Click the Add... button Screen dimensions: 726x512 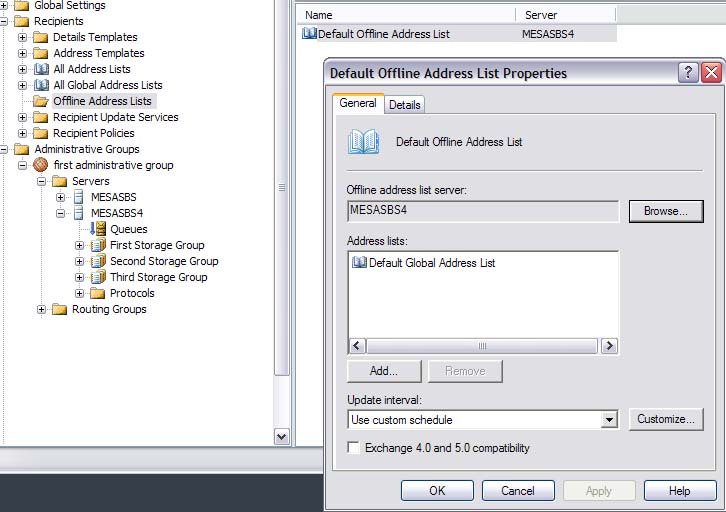(384, 371)
